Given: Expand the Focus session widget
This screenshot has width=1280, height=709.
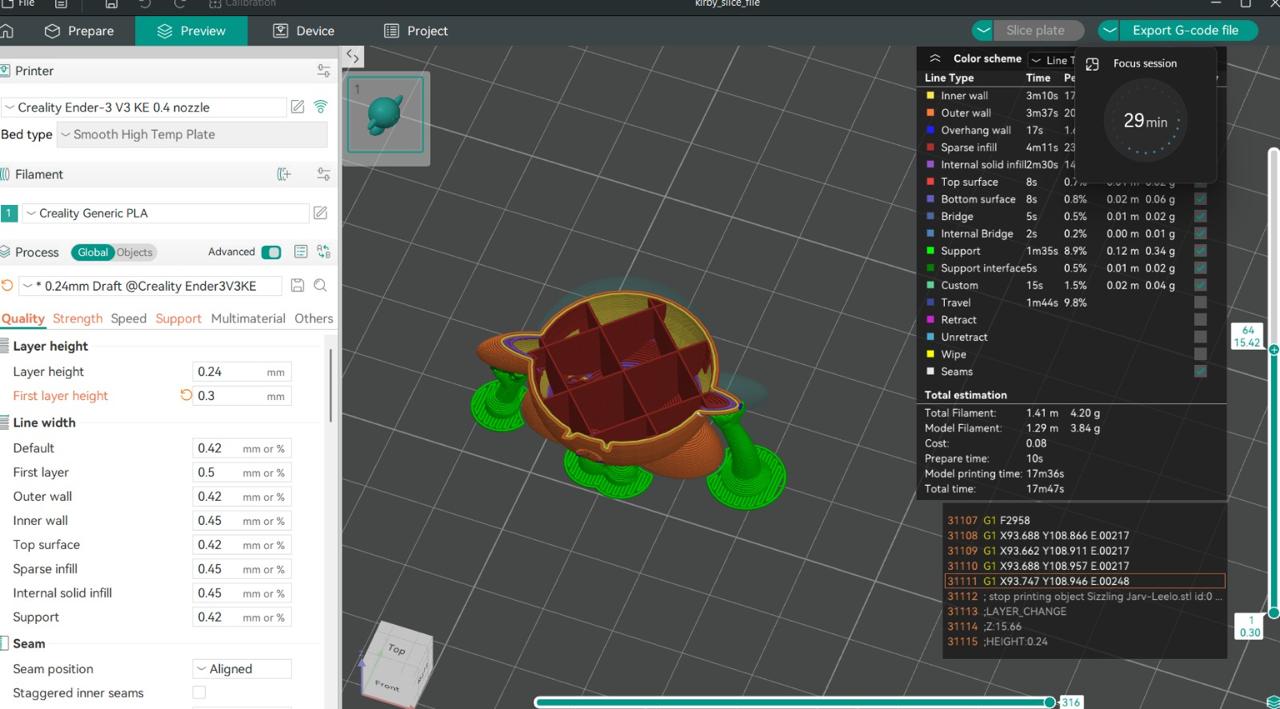Looking at the screenshot, I should tap(1092, 64).
